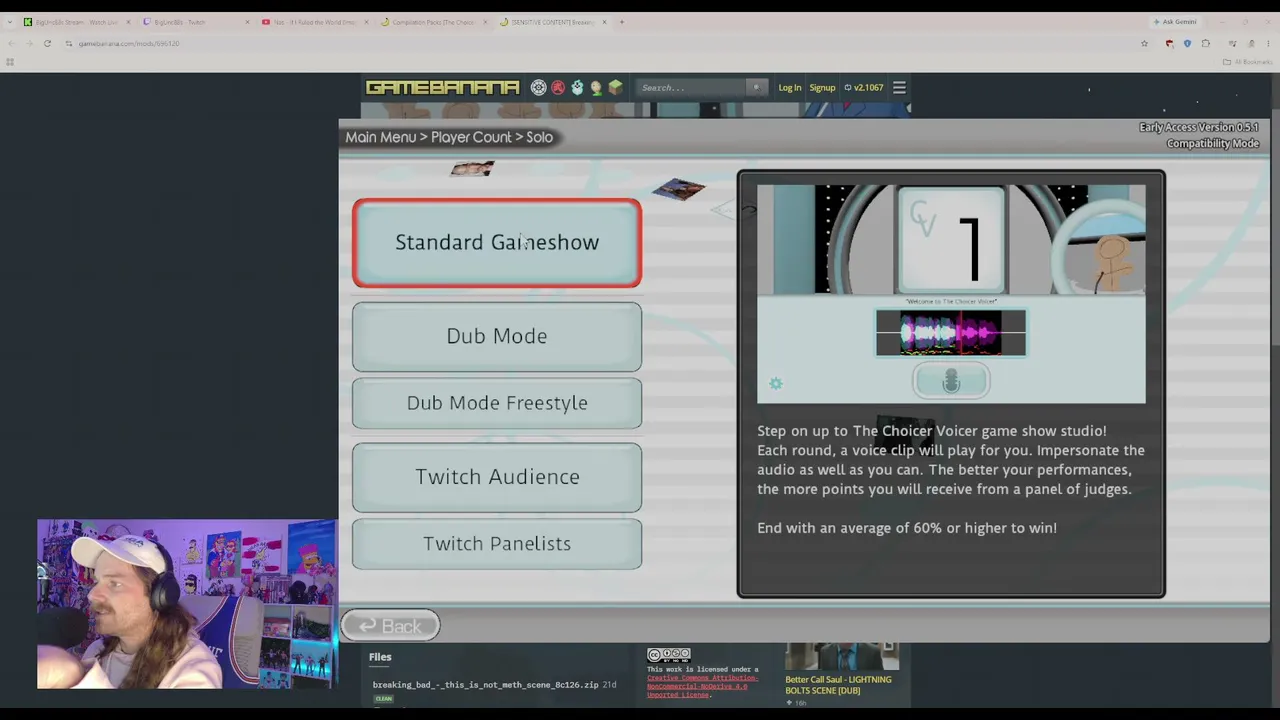
Task: Click the GameBanana search magnifier button
Action: [x=756, y=88]
